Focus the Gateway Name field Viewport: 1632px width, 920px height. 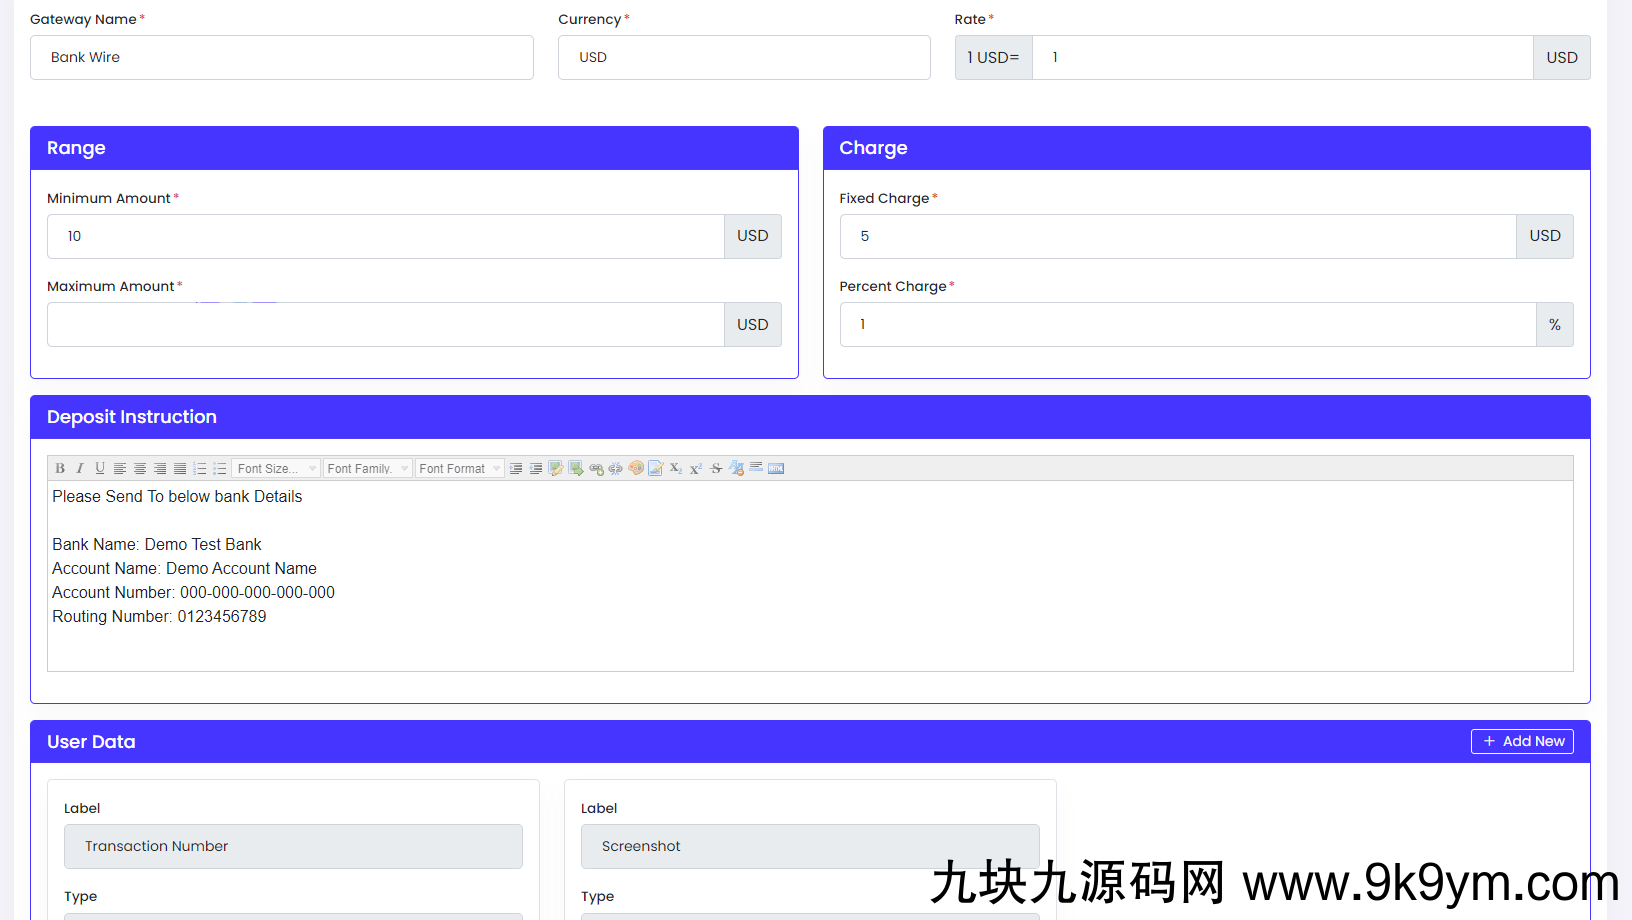click(281, 58)
